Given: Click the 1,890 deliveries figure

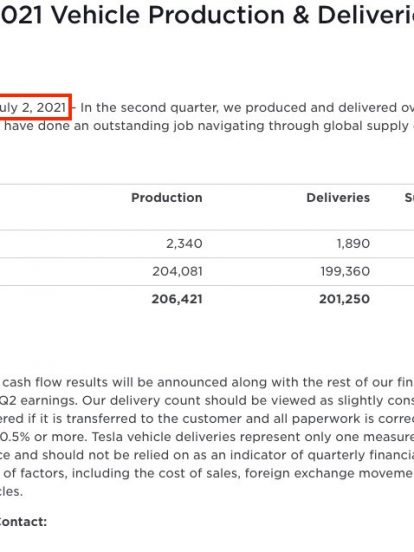Looking at the screenshot, I should [353, 244].
